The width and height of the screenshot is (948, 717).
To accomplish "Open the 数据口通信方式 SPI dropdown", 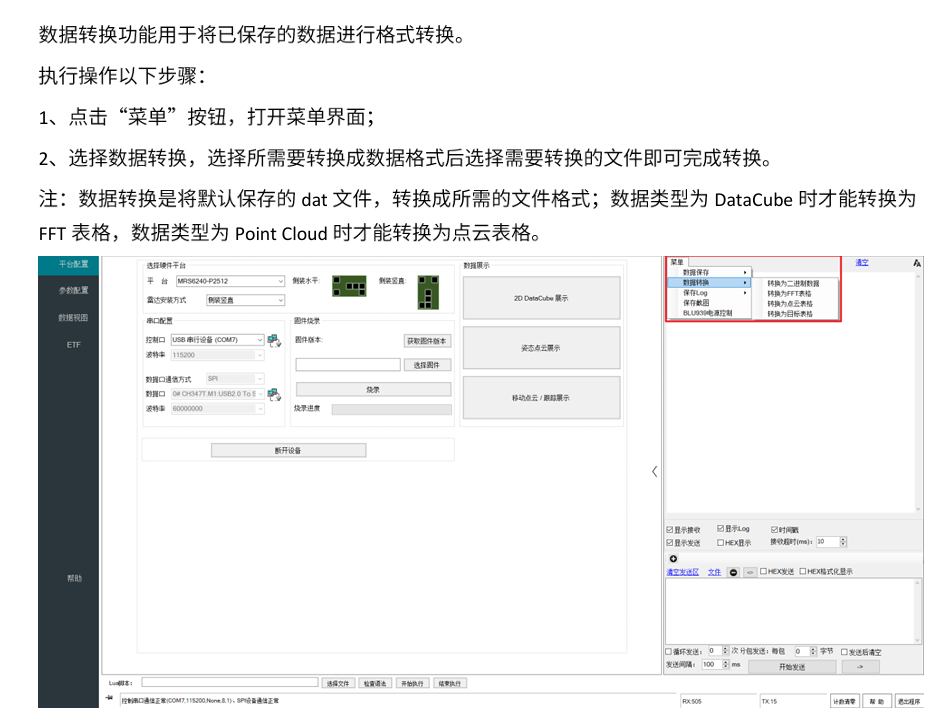I will coord(235,378).
